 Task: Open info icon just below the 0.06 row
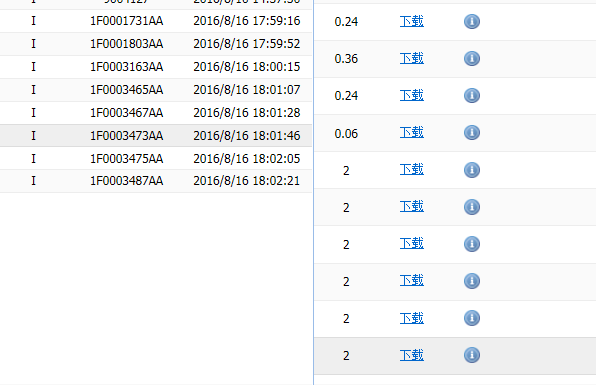(472, 170)
